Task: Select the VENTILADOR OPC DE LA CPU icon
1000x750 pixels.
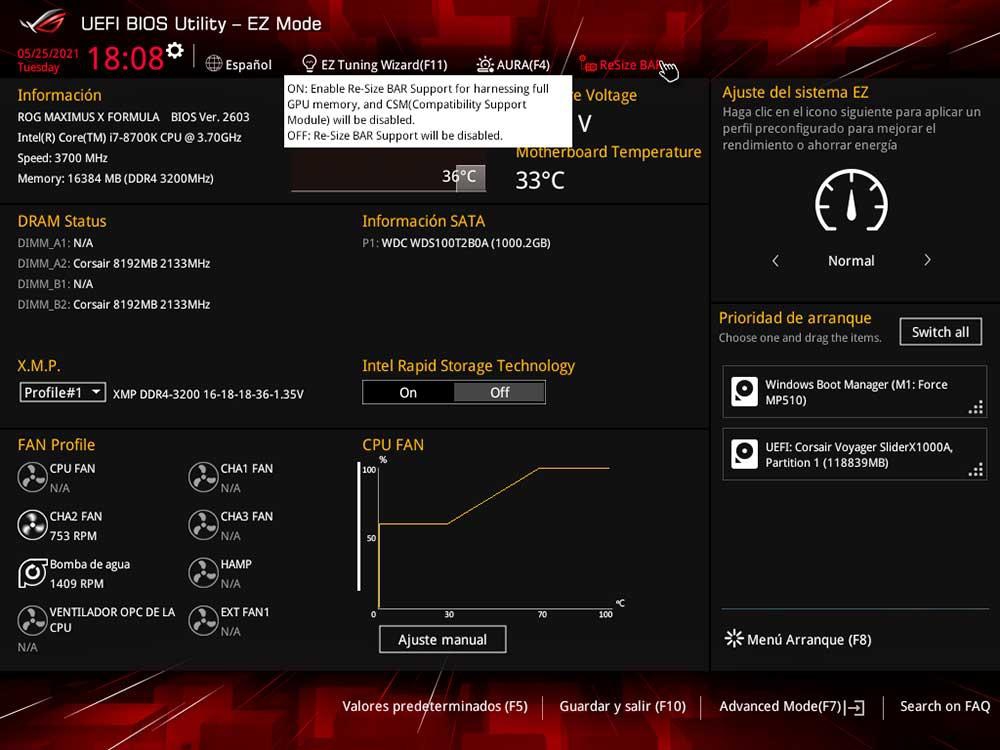Action: coord(32,621)
